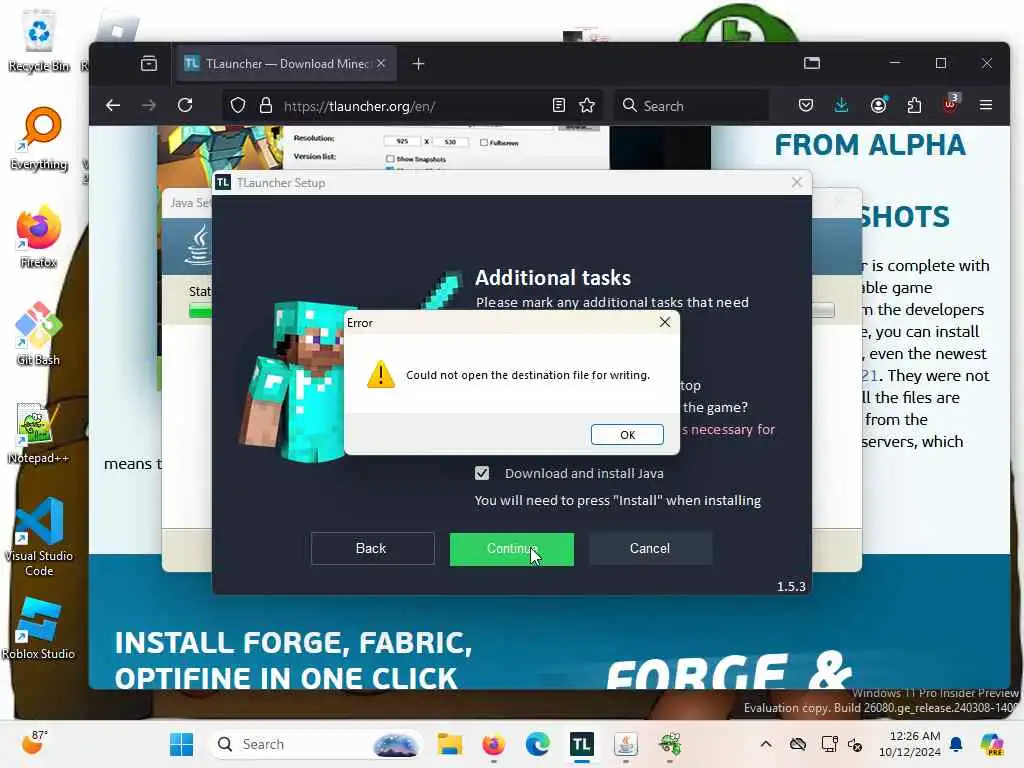1024x768 pixels.
Task: Close the TLauncher Setup window
Action: (x=797, y=182)
